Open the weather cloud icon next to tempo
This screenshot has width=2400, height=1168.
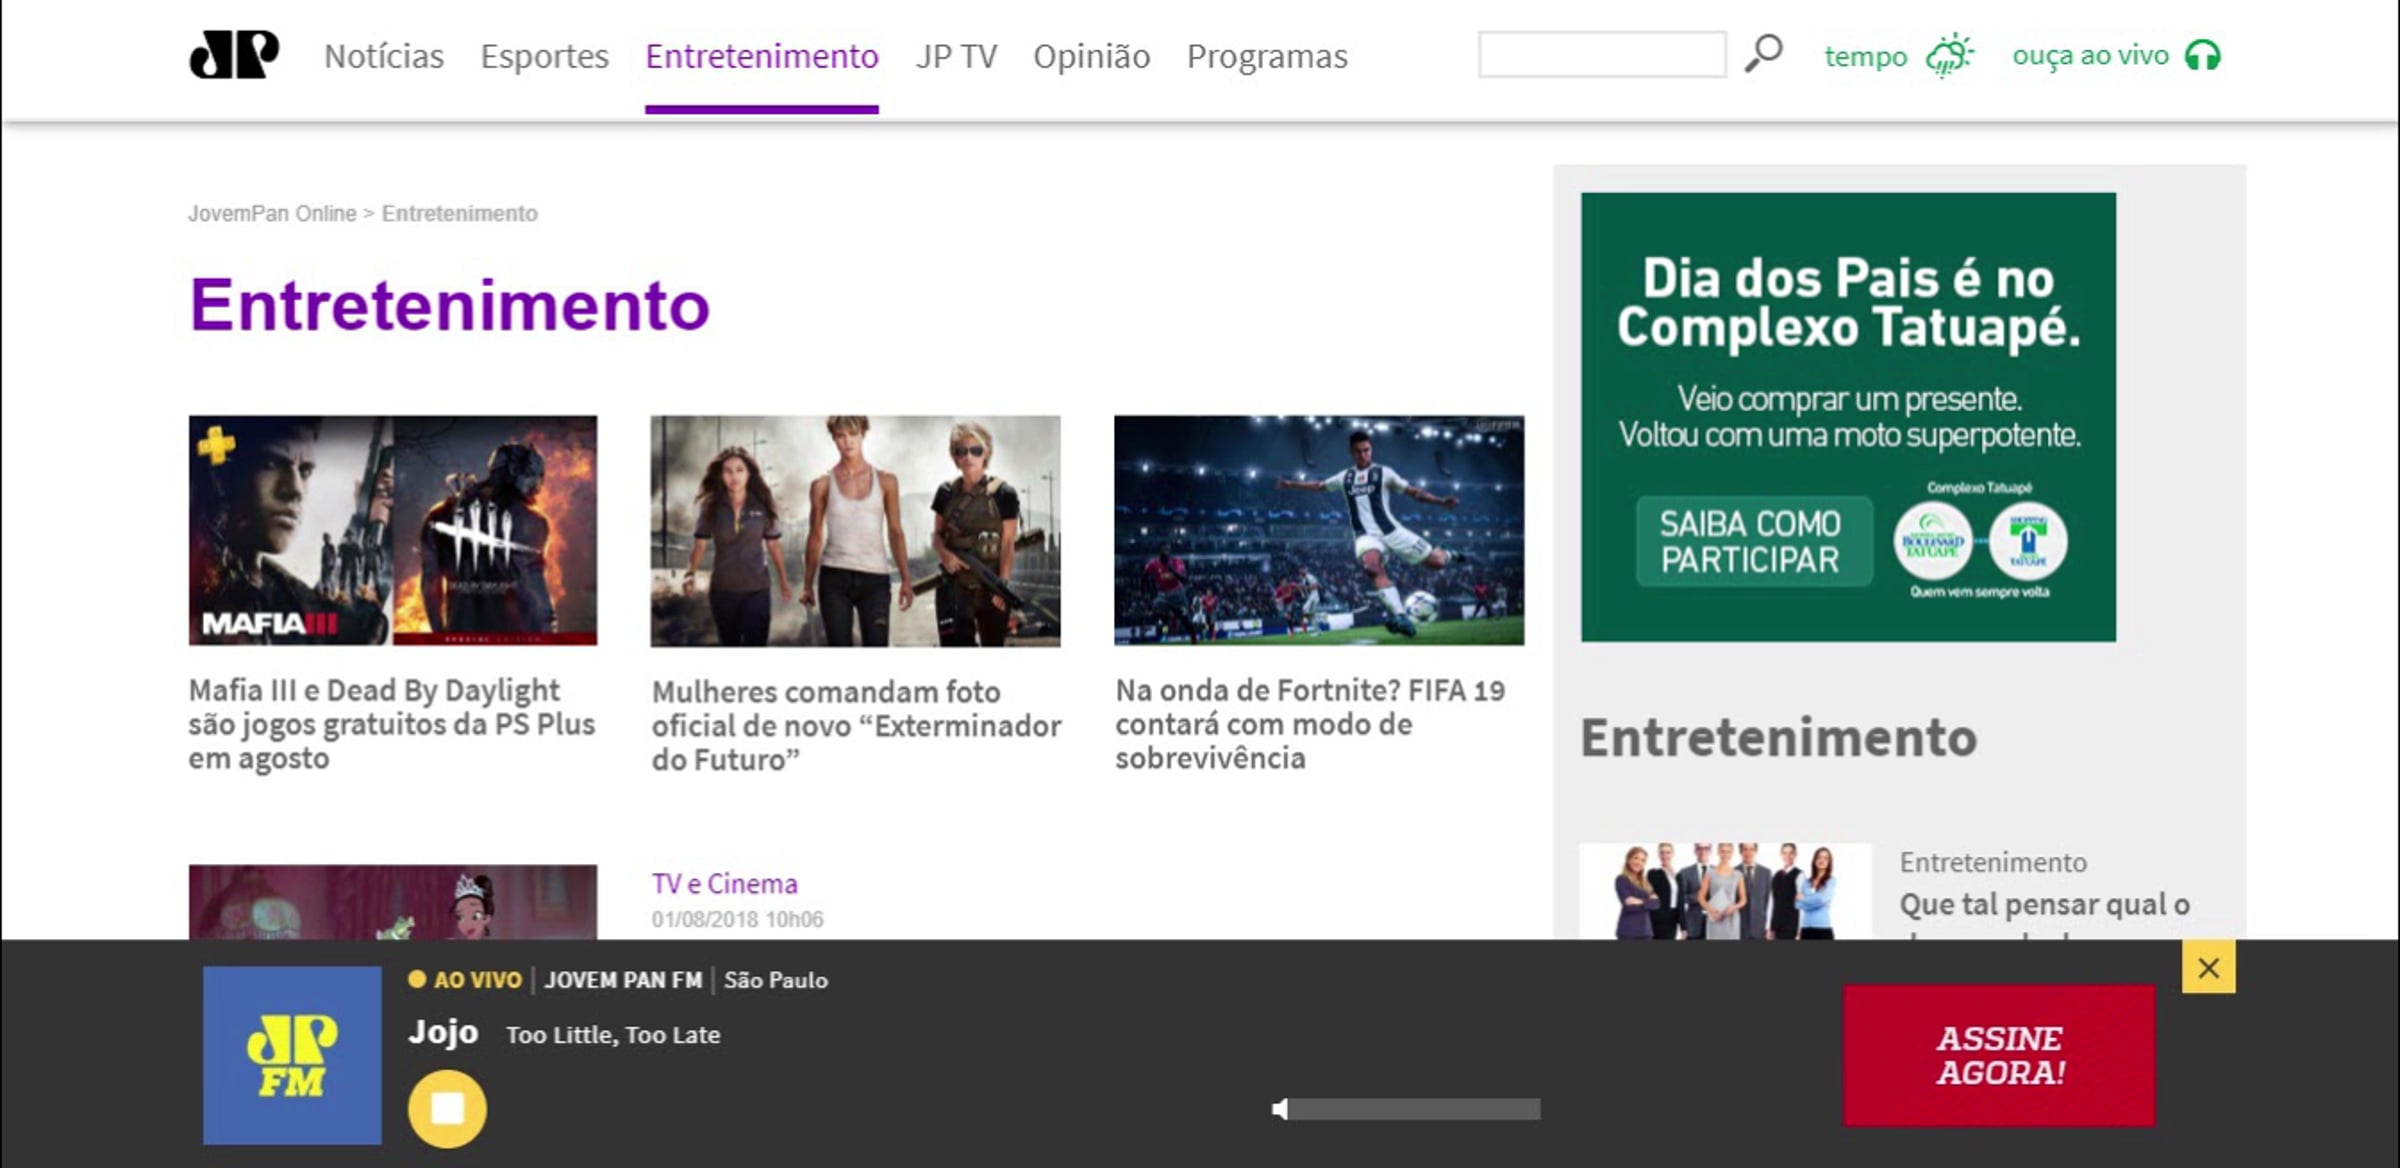[x=1950, y=55]
